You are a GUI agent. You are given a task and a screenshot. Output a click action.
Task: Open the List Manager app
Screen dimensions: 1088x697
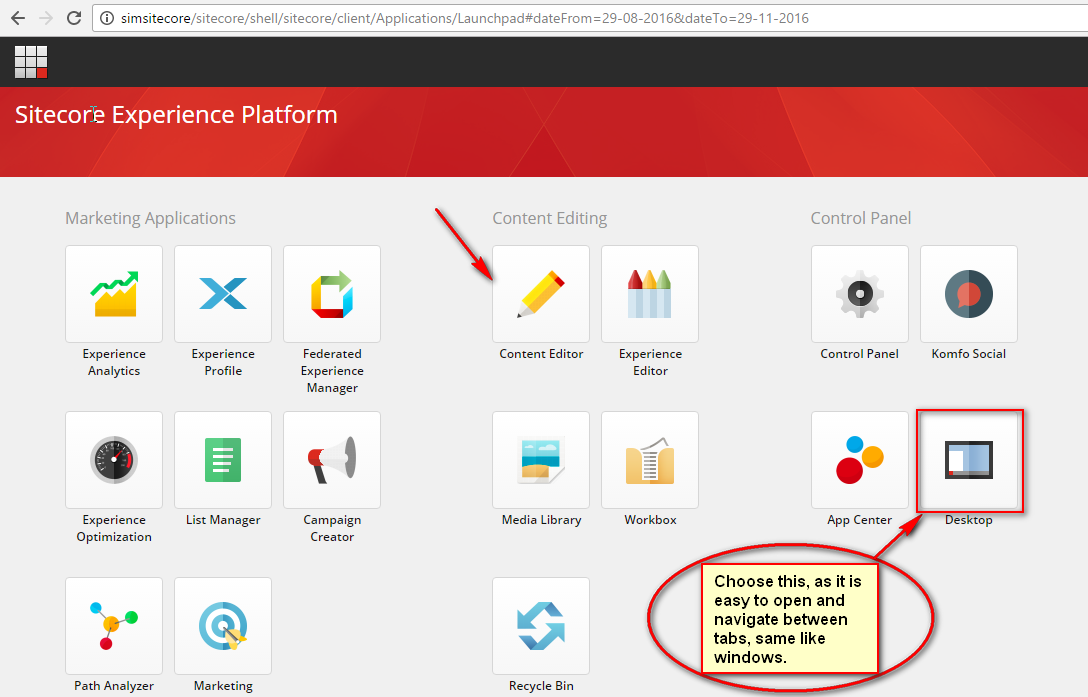[x=223, y=460]
